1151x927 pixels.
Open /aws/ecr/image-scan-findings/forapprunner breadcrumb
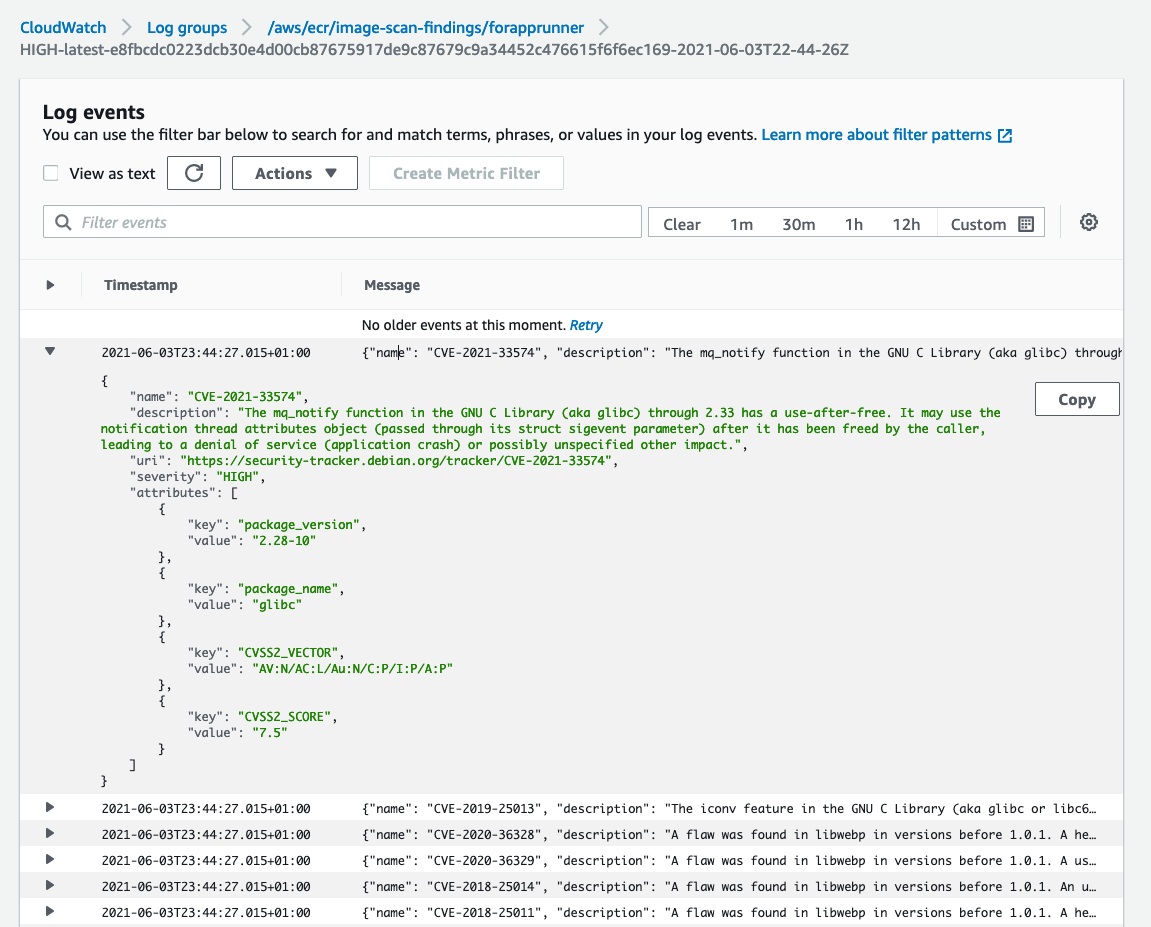[426, 28]
